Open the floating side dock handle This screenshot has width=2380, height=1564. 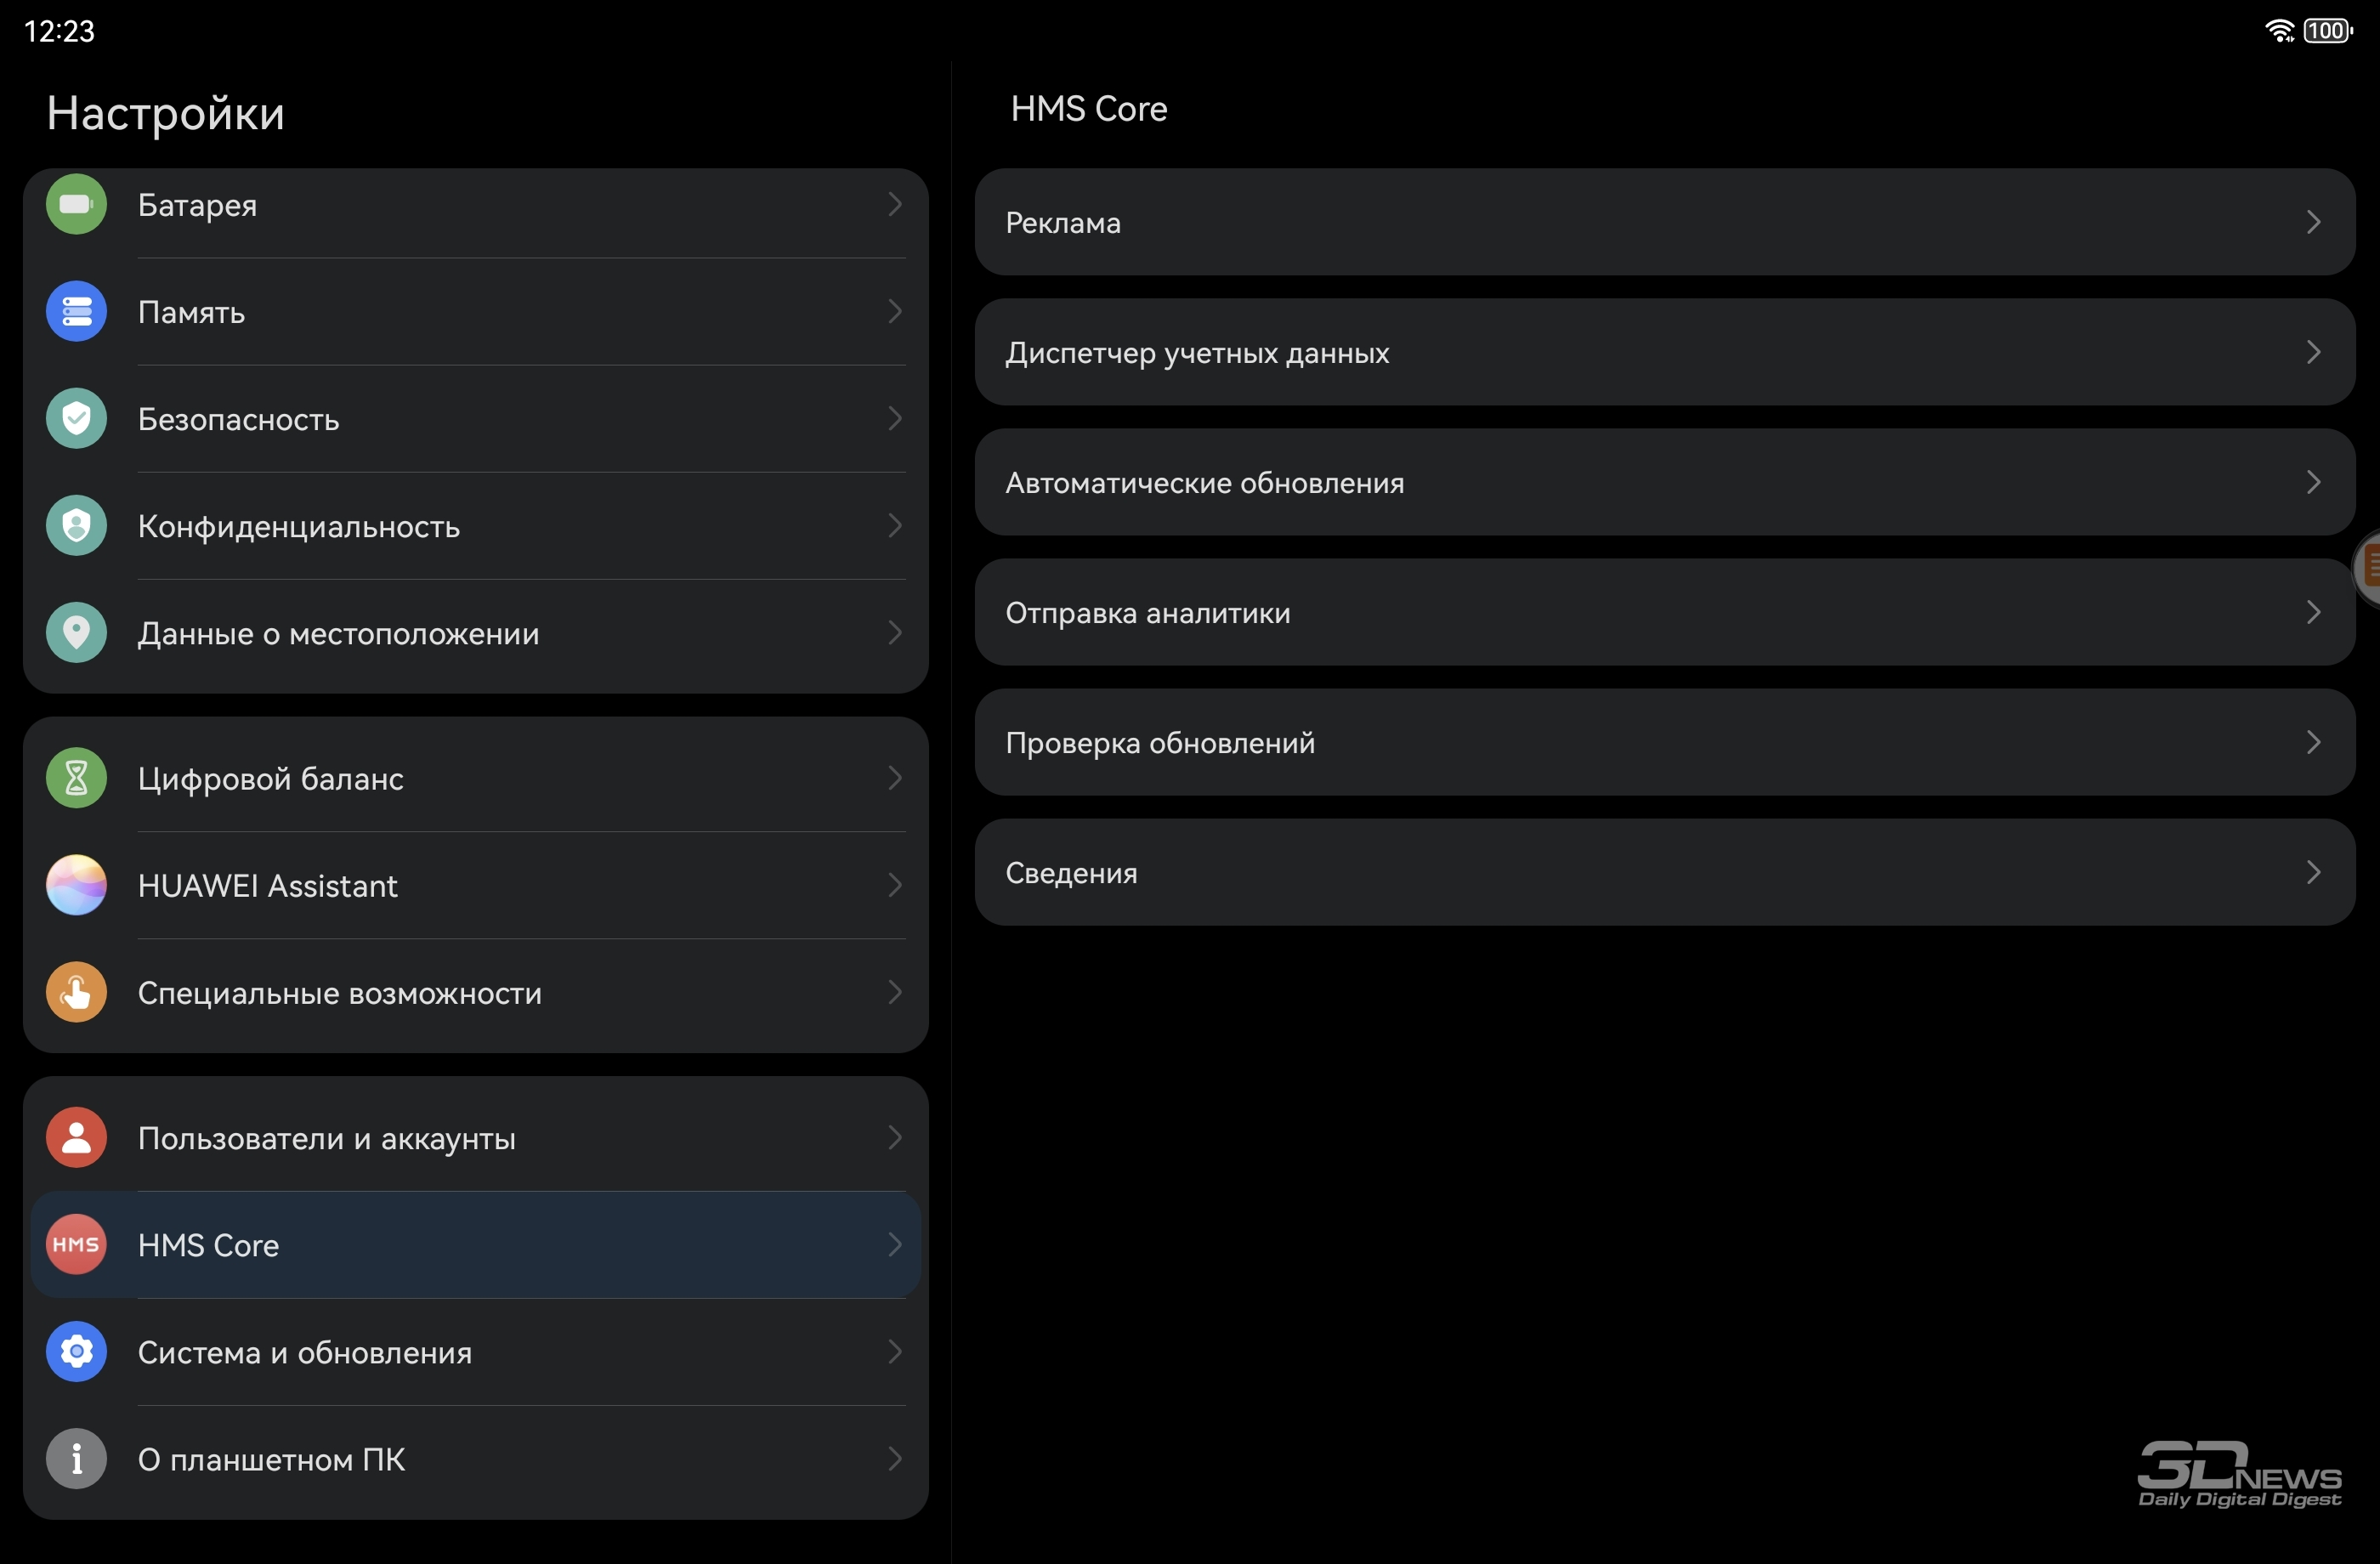(2368, 568)
